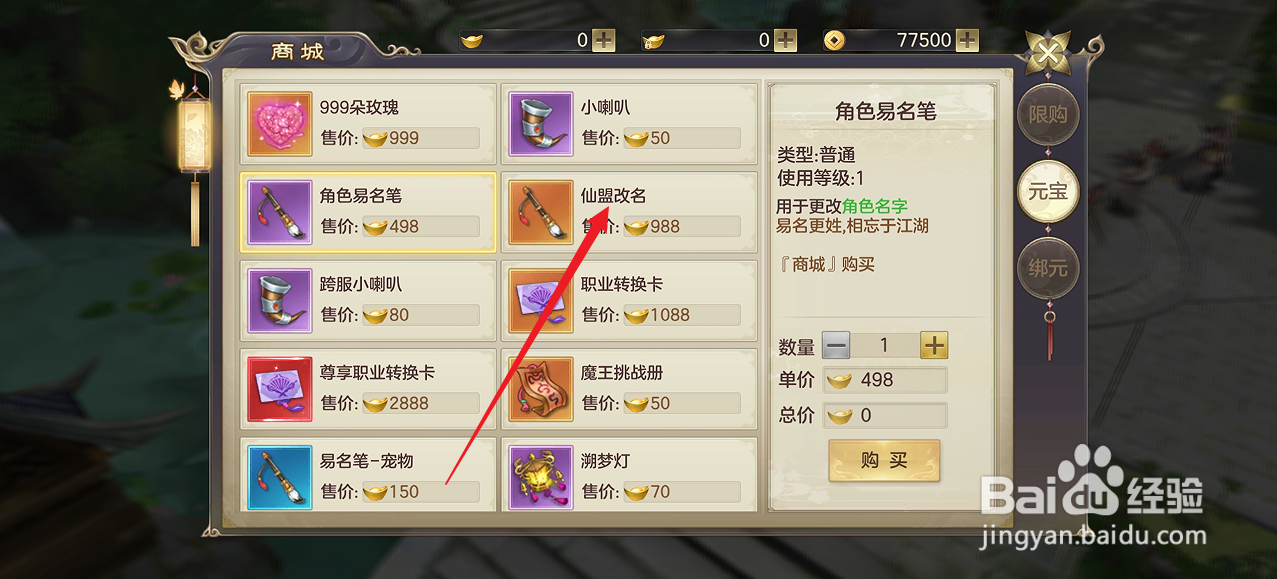Pick the 易名笔-宠物 brush icon
The width and height of the screenshot is (1277, 579).
pyautogui.click(x=280, y=477)
